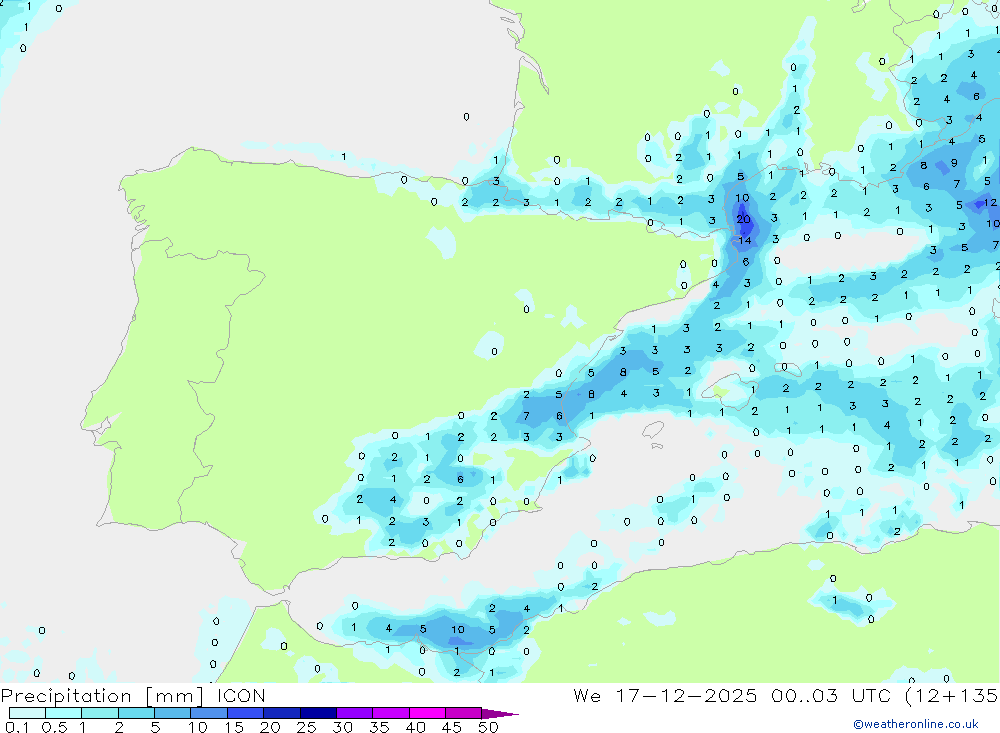Click the 1–2 mm legend swatch
The image size is (1000, 733).
coord(100,713)
